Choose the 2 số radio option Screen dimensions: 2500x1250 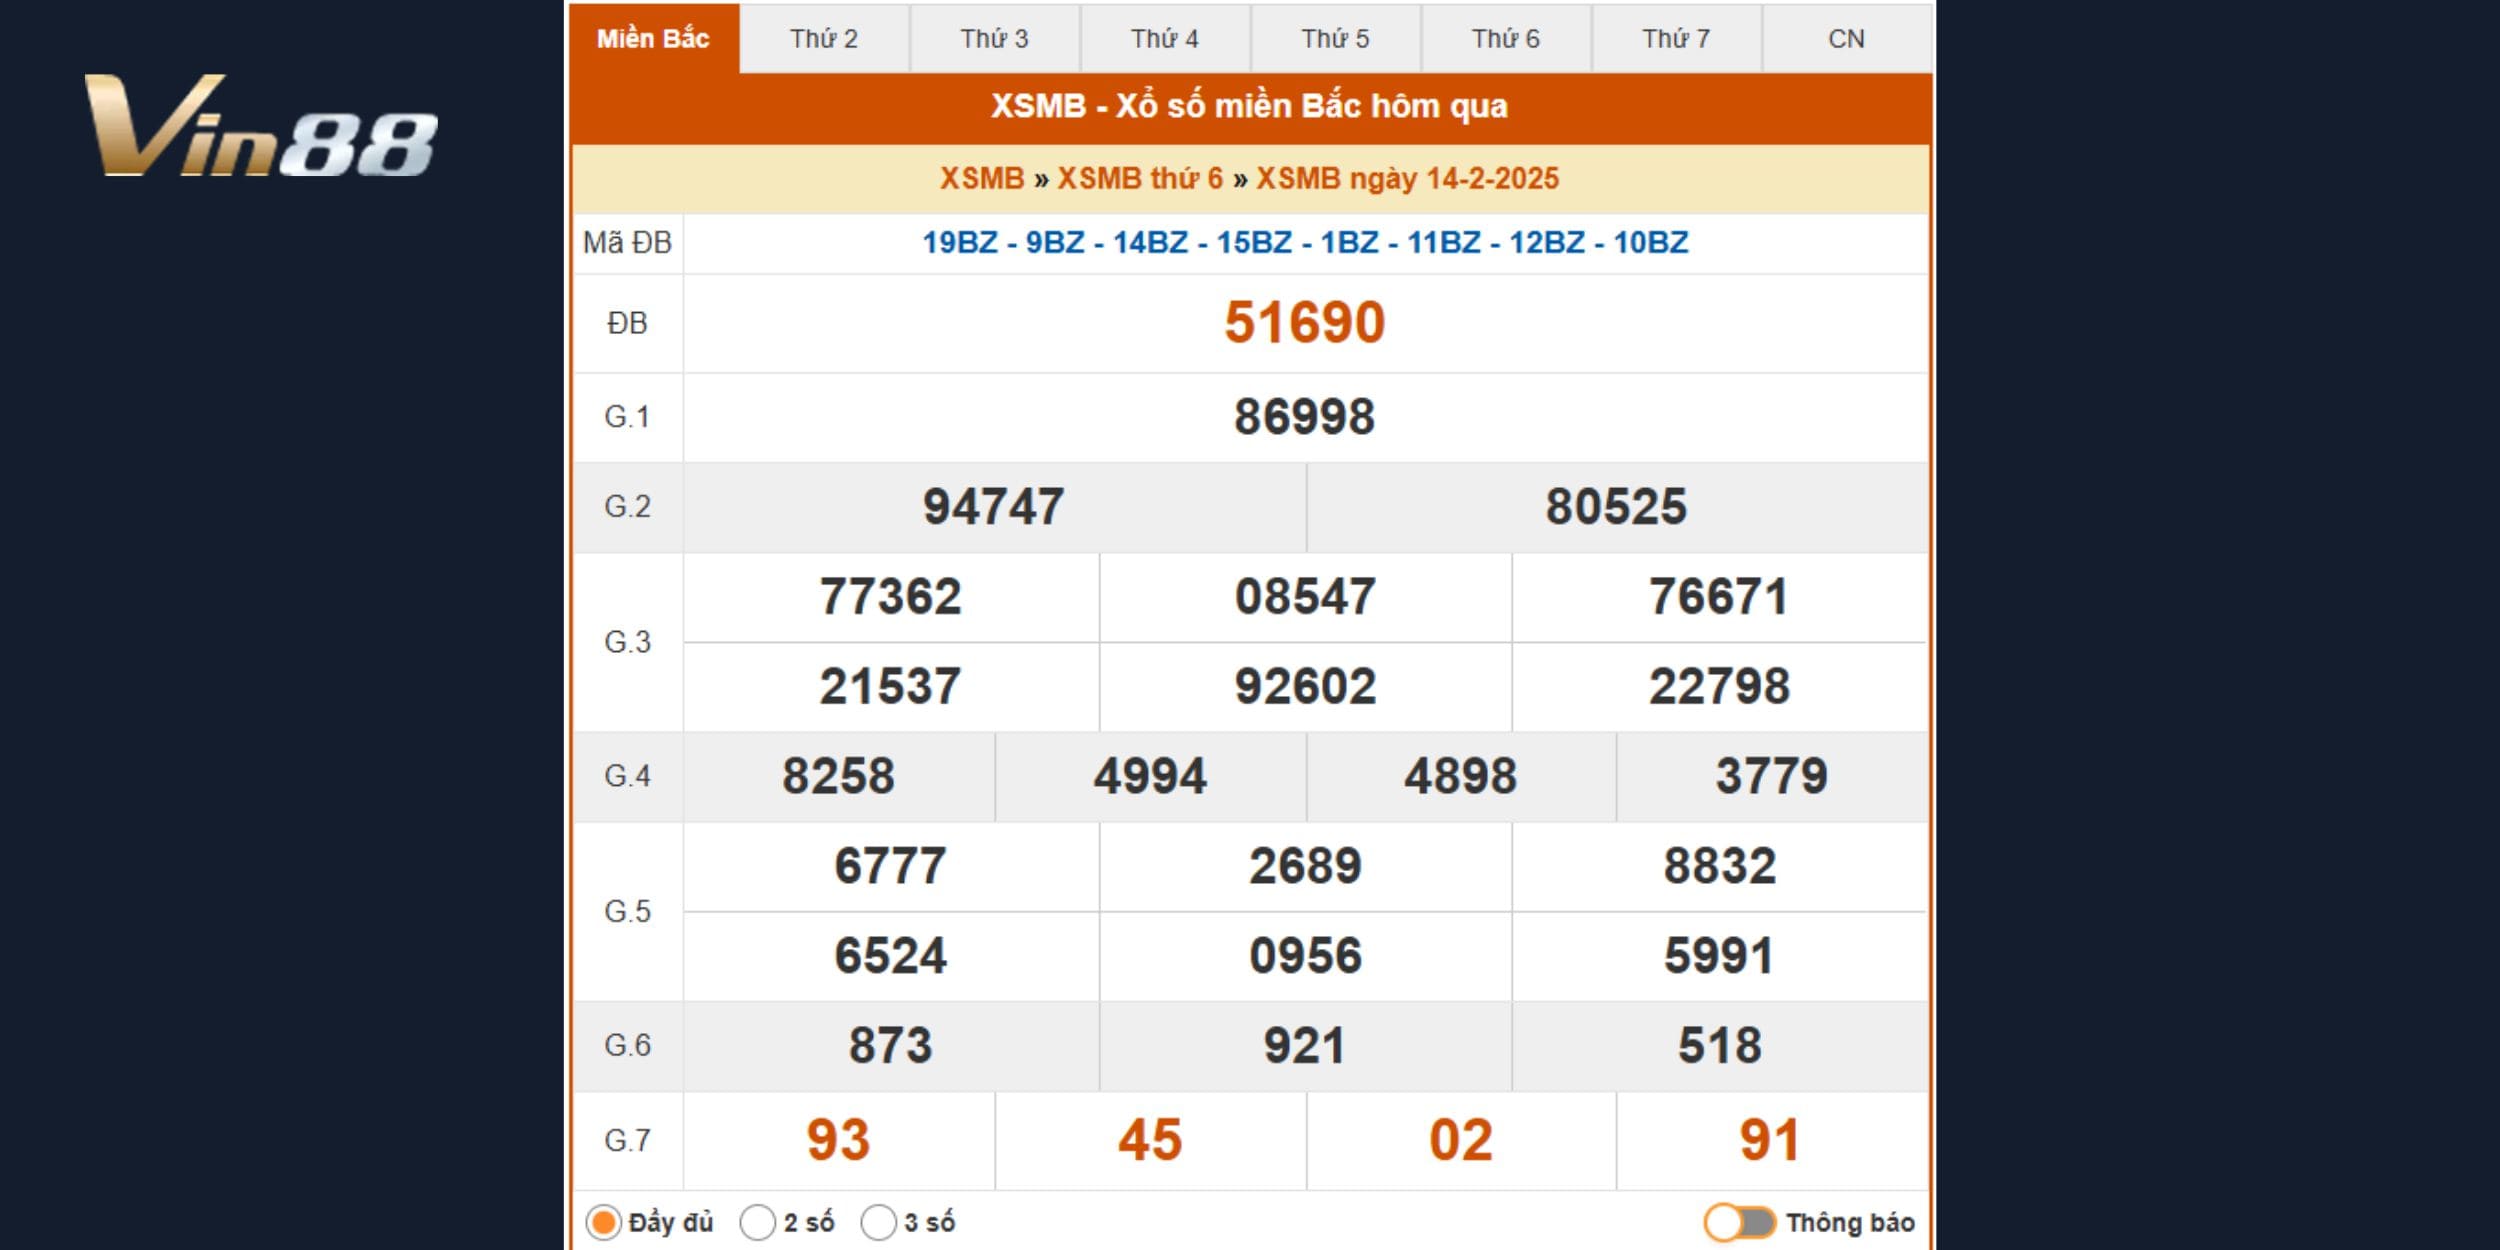point(757,1222)
